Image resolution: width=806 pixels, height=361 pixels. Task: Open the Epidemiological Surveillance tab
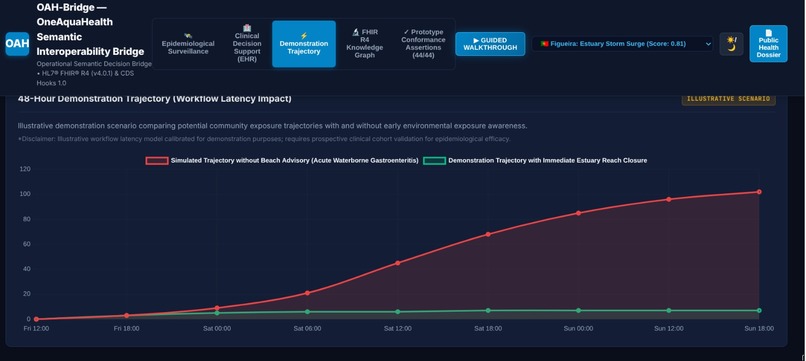coord(188,44)
